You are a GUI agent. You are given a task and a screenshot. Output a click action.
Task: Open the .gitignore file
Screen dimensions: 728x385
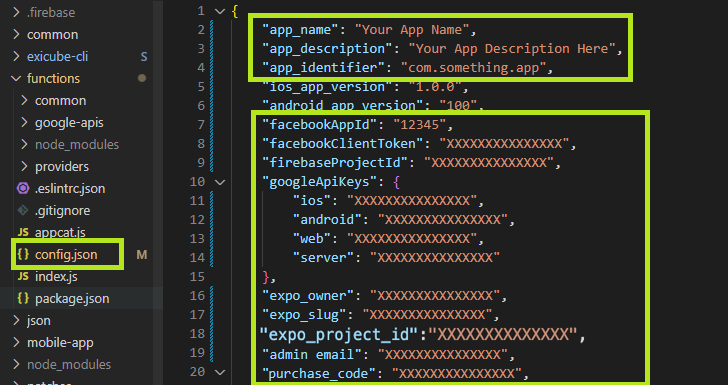pyautogui.click(x=63, y=210)
